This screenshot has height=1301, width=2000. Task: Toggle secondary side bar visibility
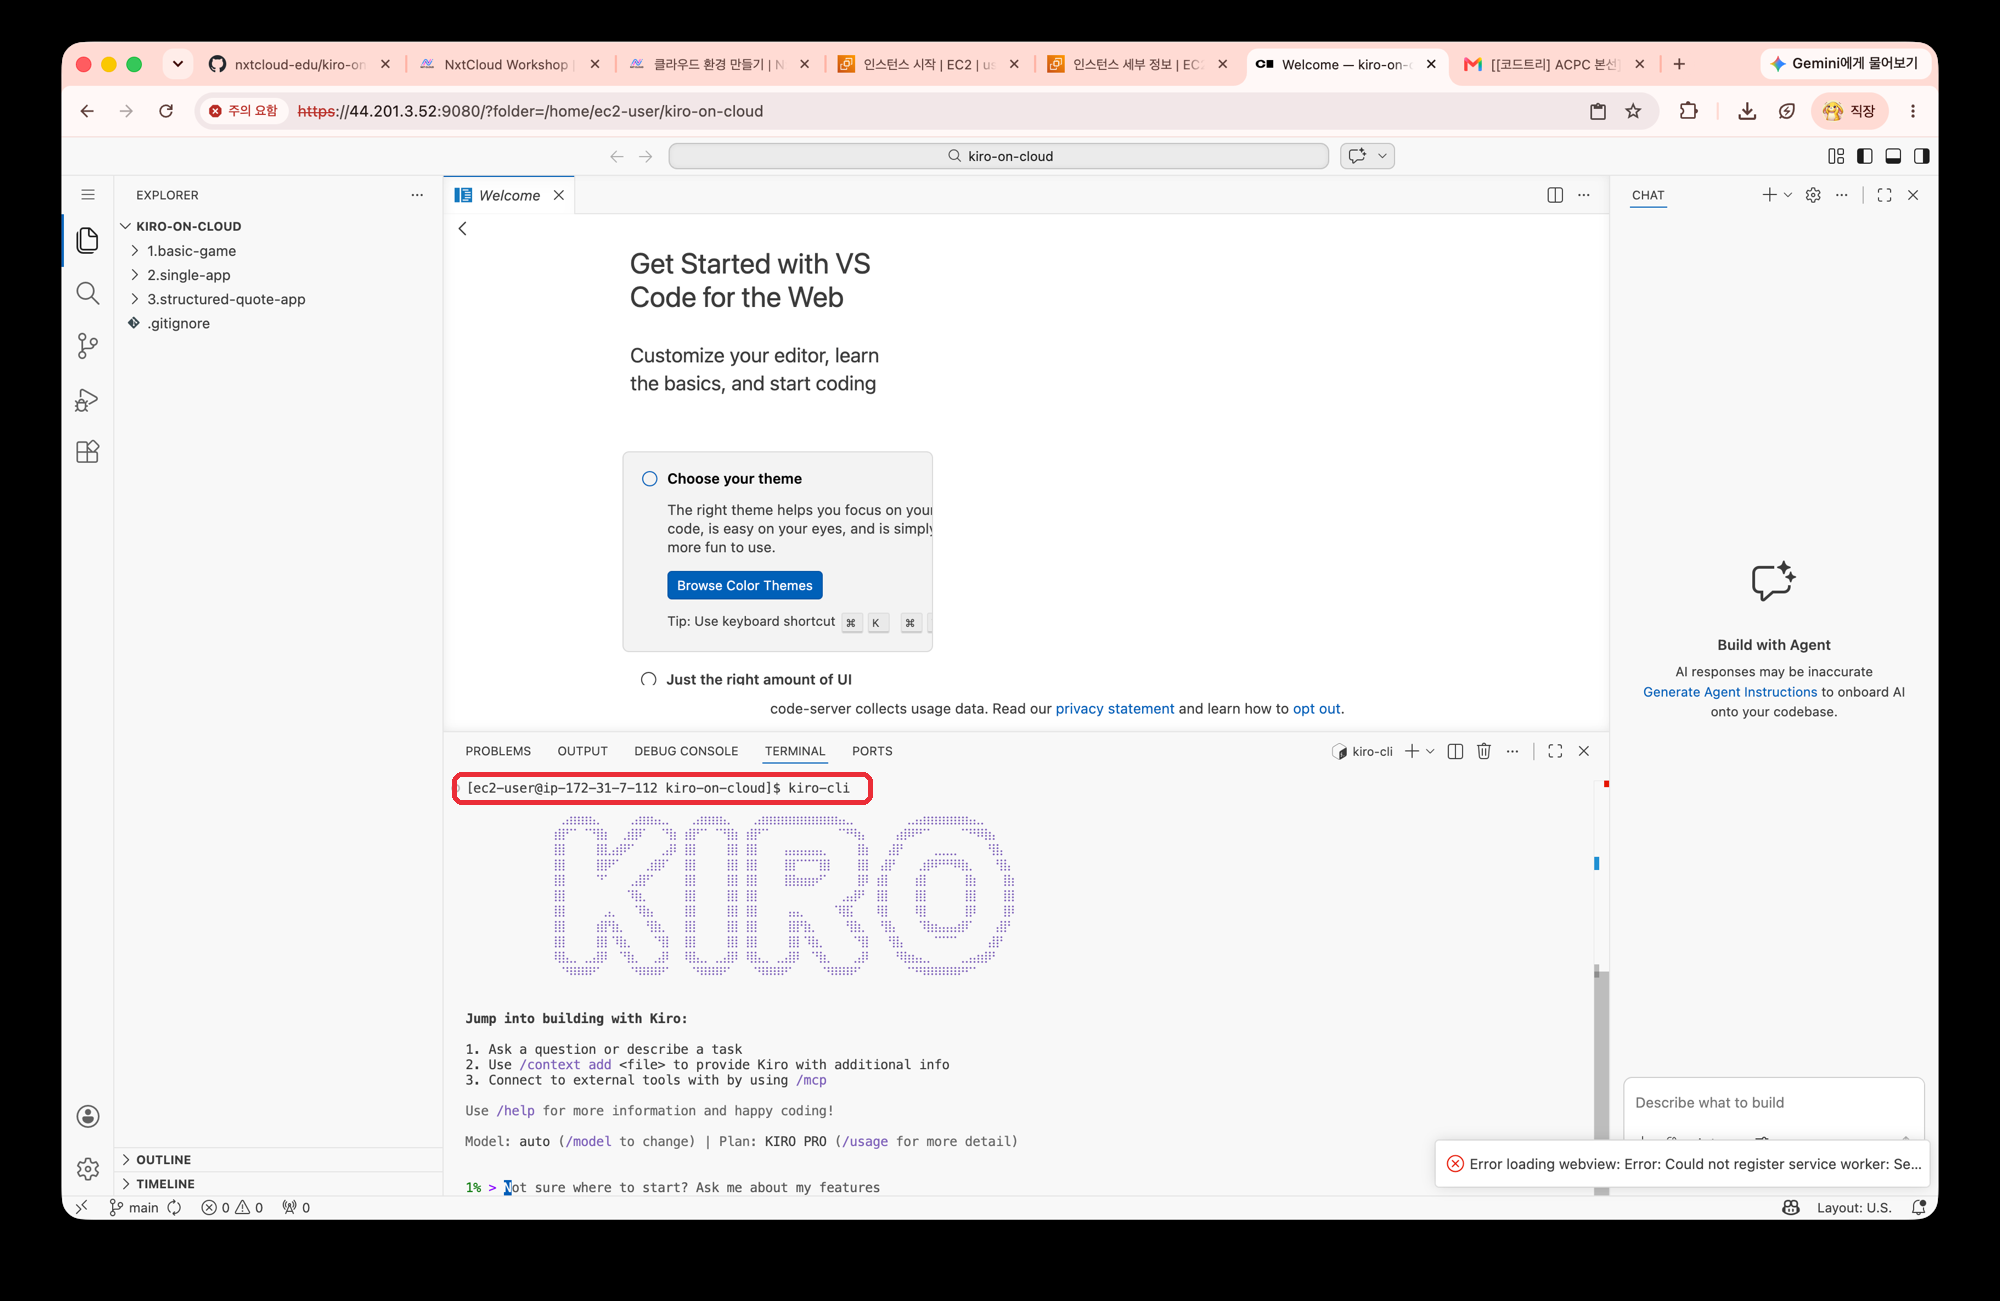(1921, 156)
